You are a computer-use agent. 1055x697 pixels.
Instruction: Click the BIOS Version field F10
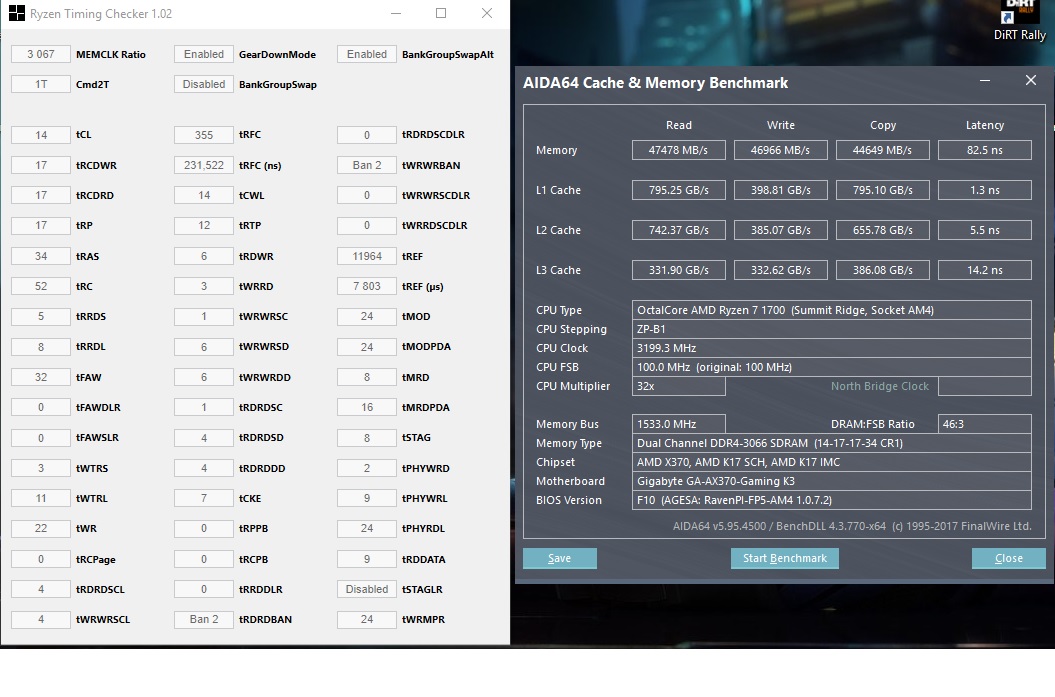pos(832,500)
